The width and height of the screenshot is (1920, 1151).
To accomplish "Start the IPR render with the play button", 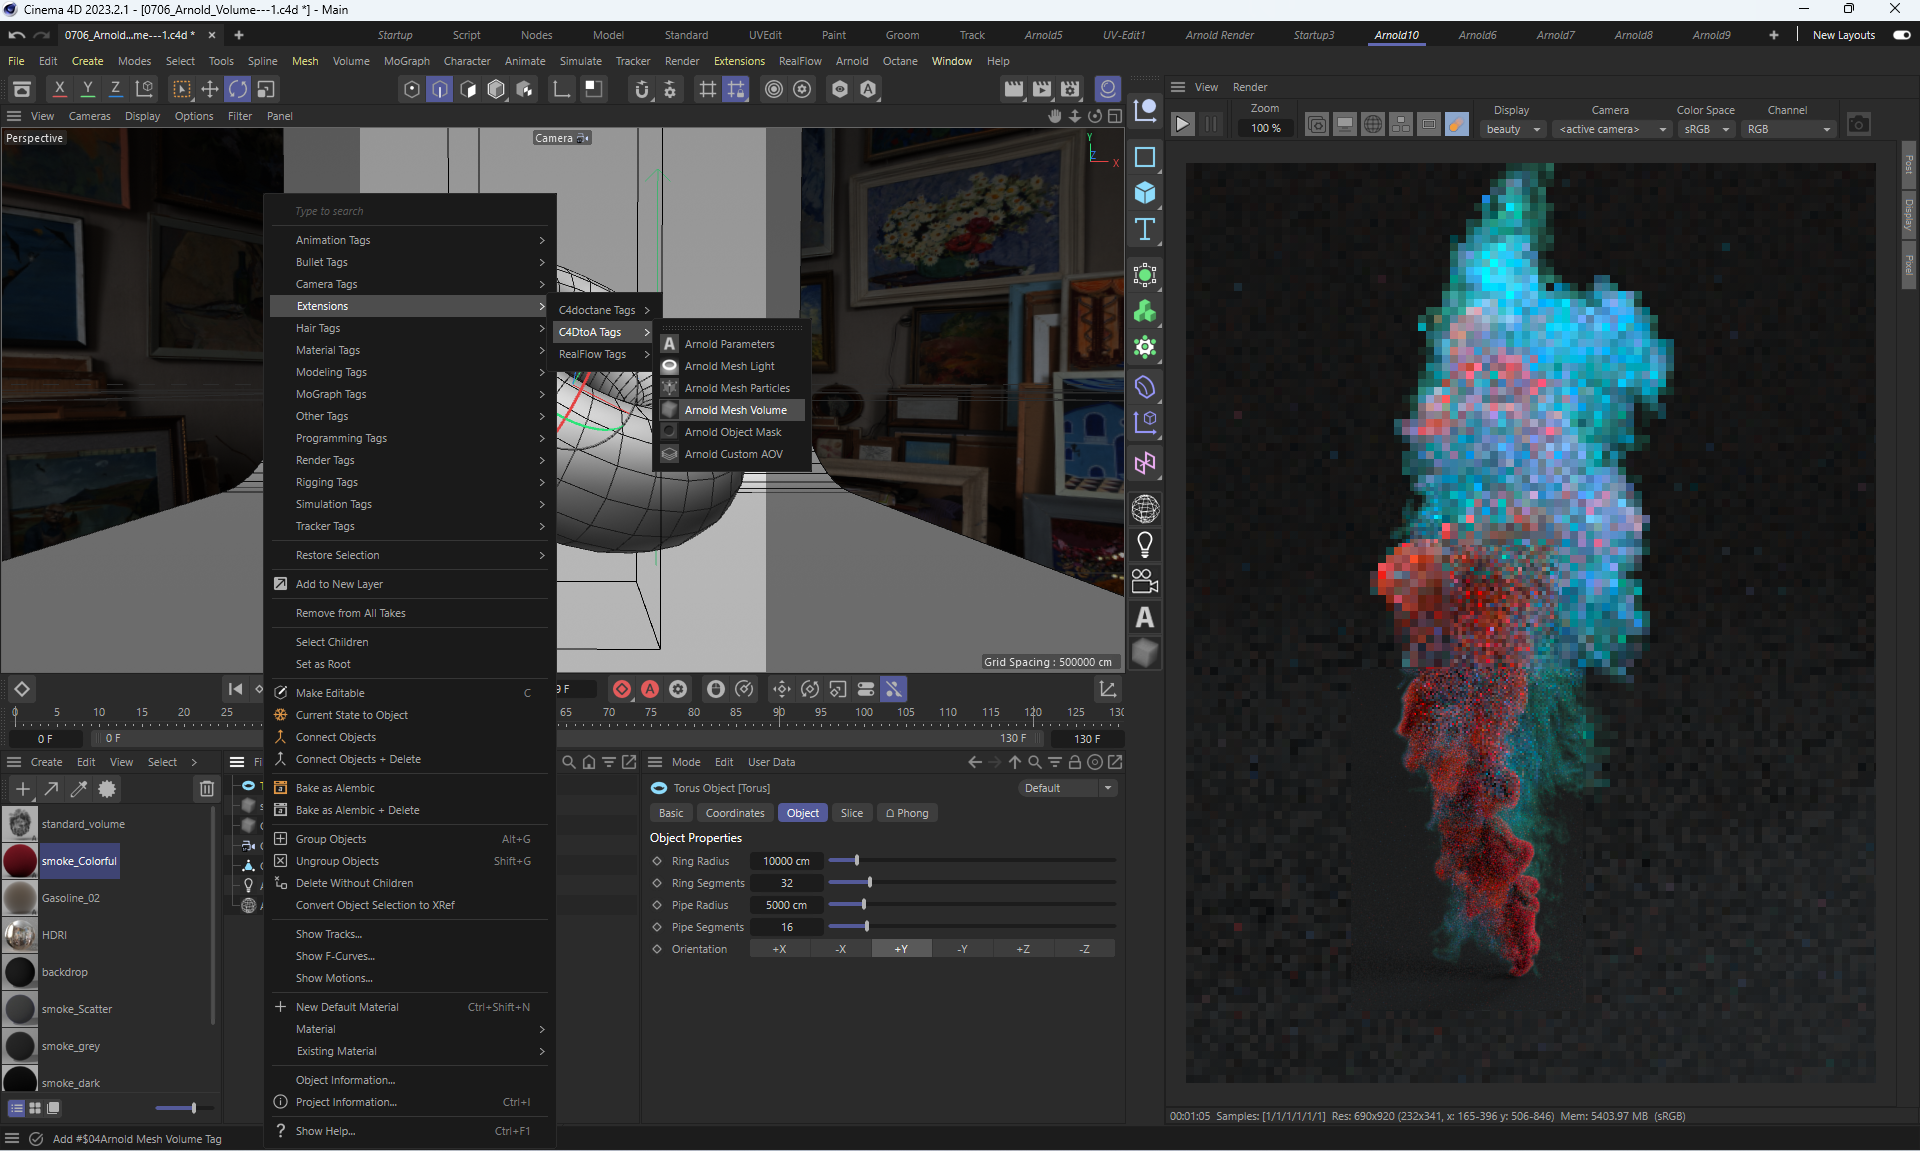I will pos(1182,125).
